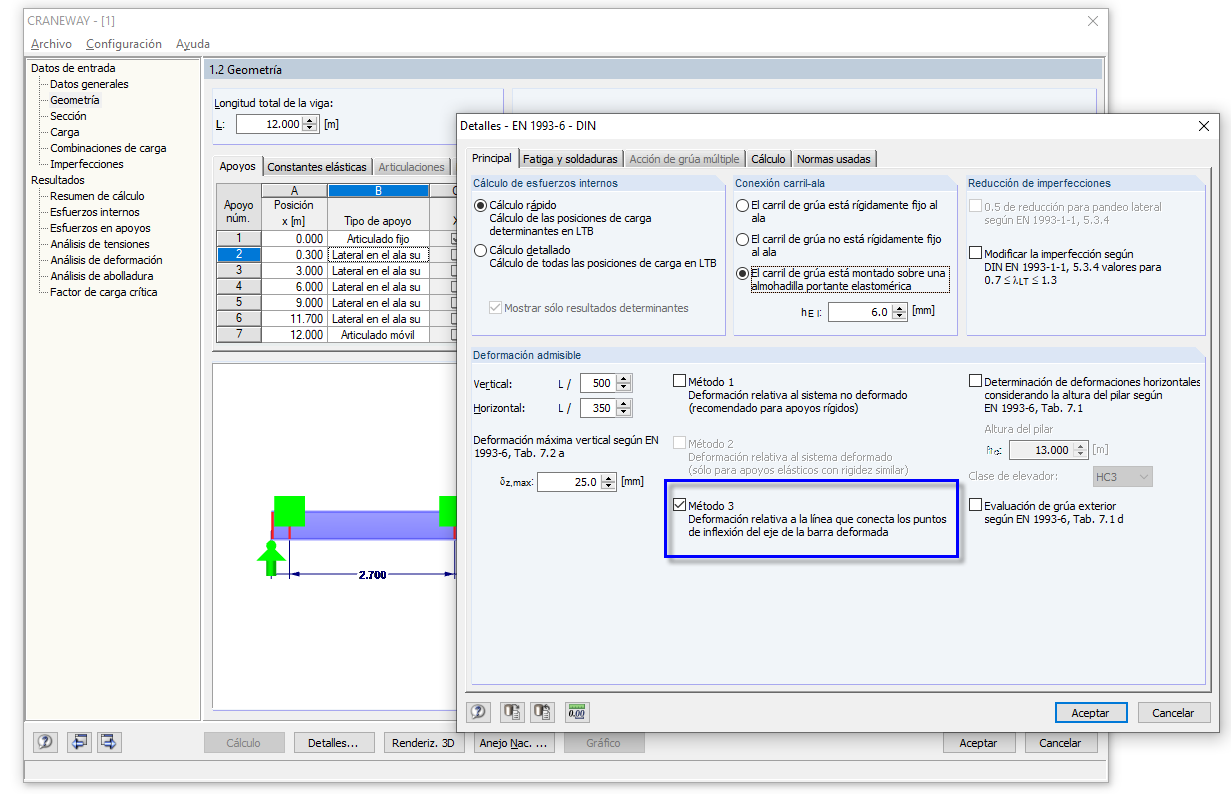Click the save settings as default icon
The image size is (1231, 794).
tap(544, 712)
